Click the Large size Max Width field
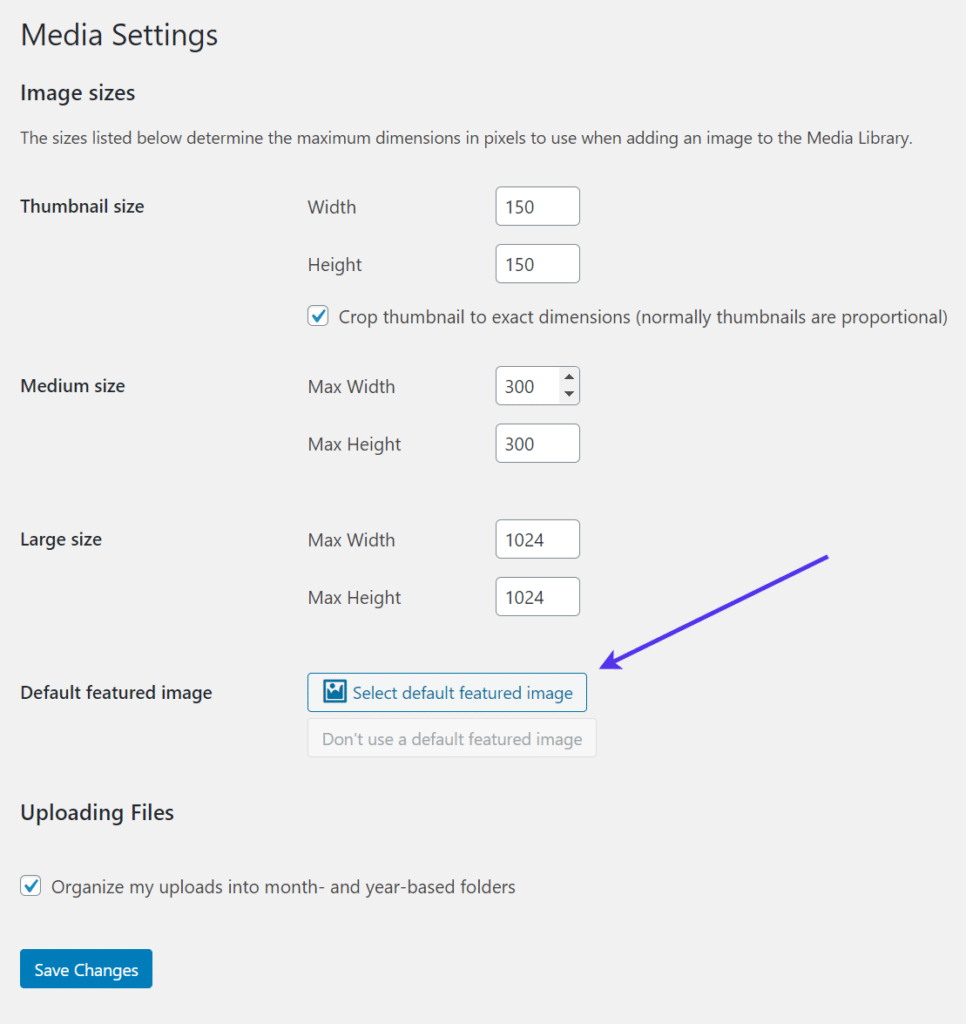Image resolution: width=966 pixels, height=1024 pixels. [537, 539]
